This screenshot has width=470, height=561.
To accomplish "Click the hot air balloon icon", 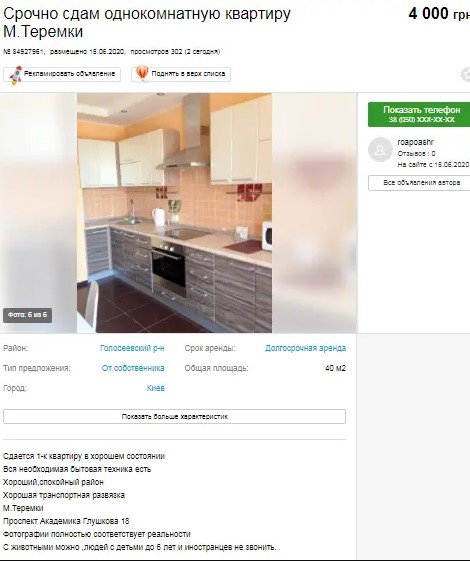I will point(142,74).
